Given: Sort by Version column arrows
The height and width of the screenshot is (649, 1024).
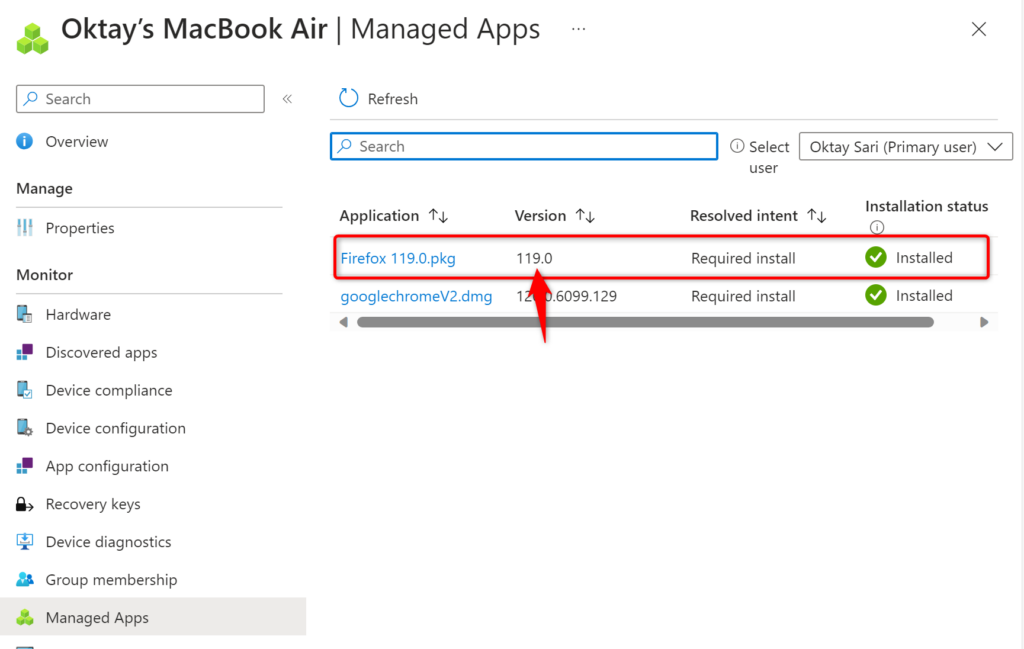Looking at the screenshot, I should pyautogui.click(x=585, y=215).
